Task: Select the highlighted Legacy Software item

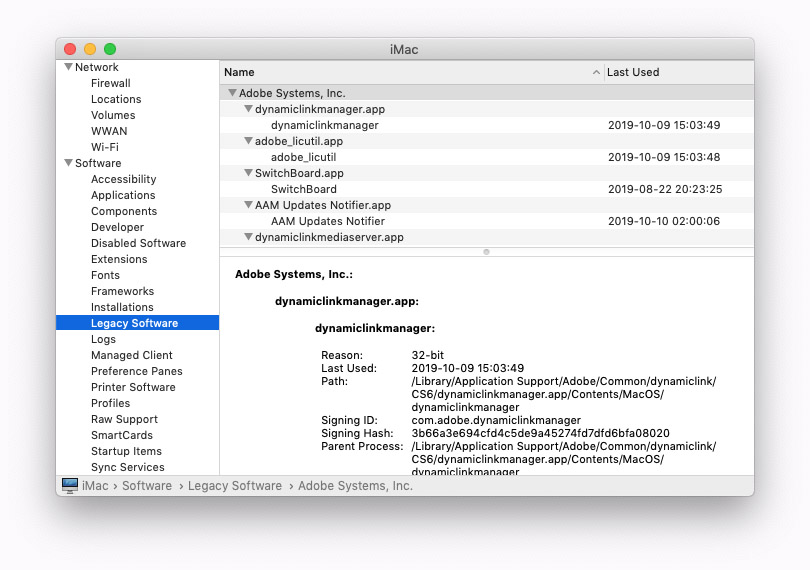Action: [x=137, y=323]
